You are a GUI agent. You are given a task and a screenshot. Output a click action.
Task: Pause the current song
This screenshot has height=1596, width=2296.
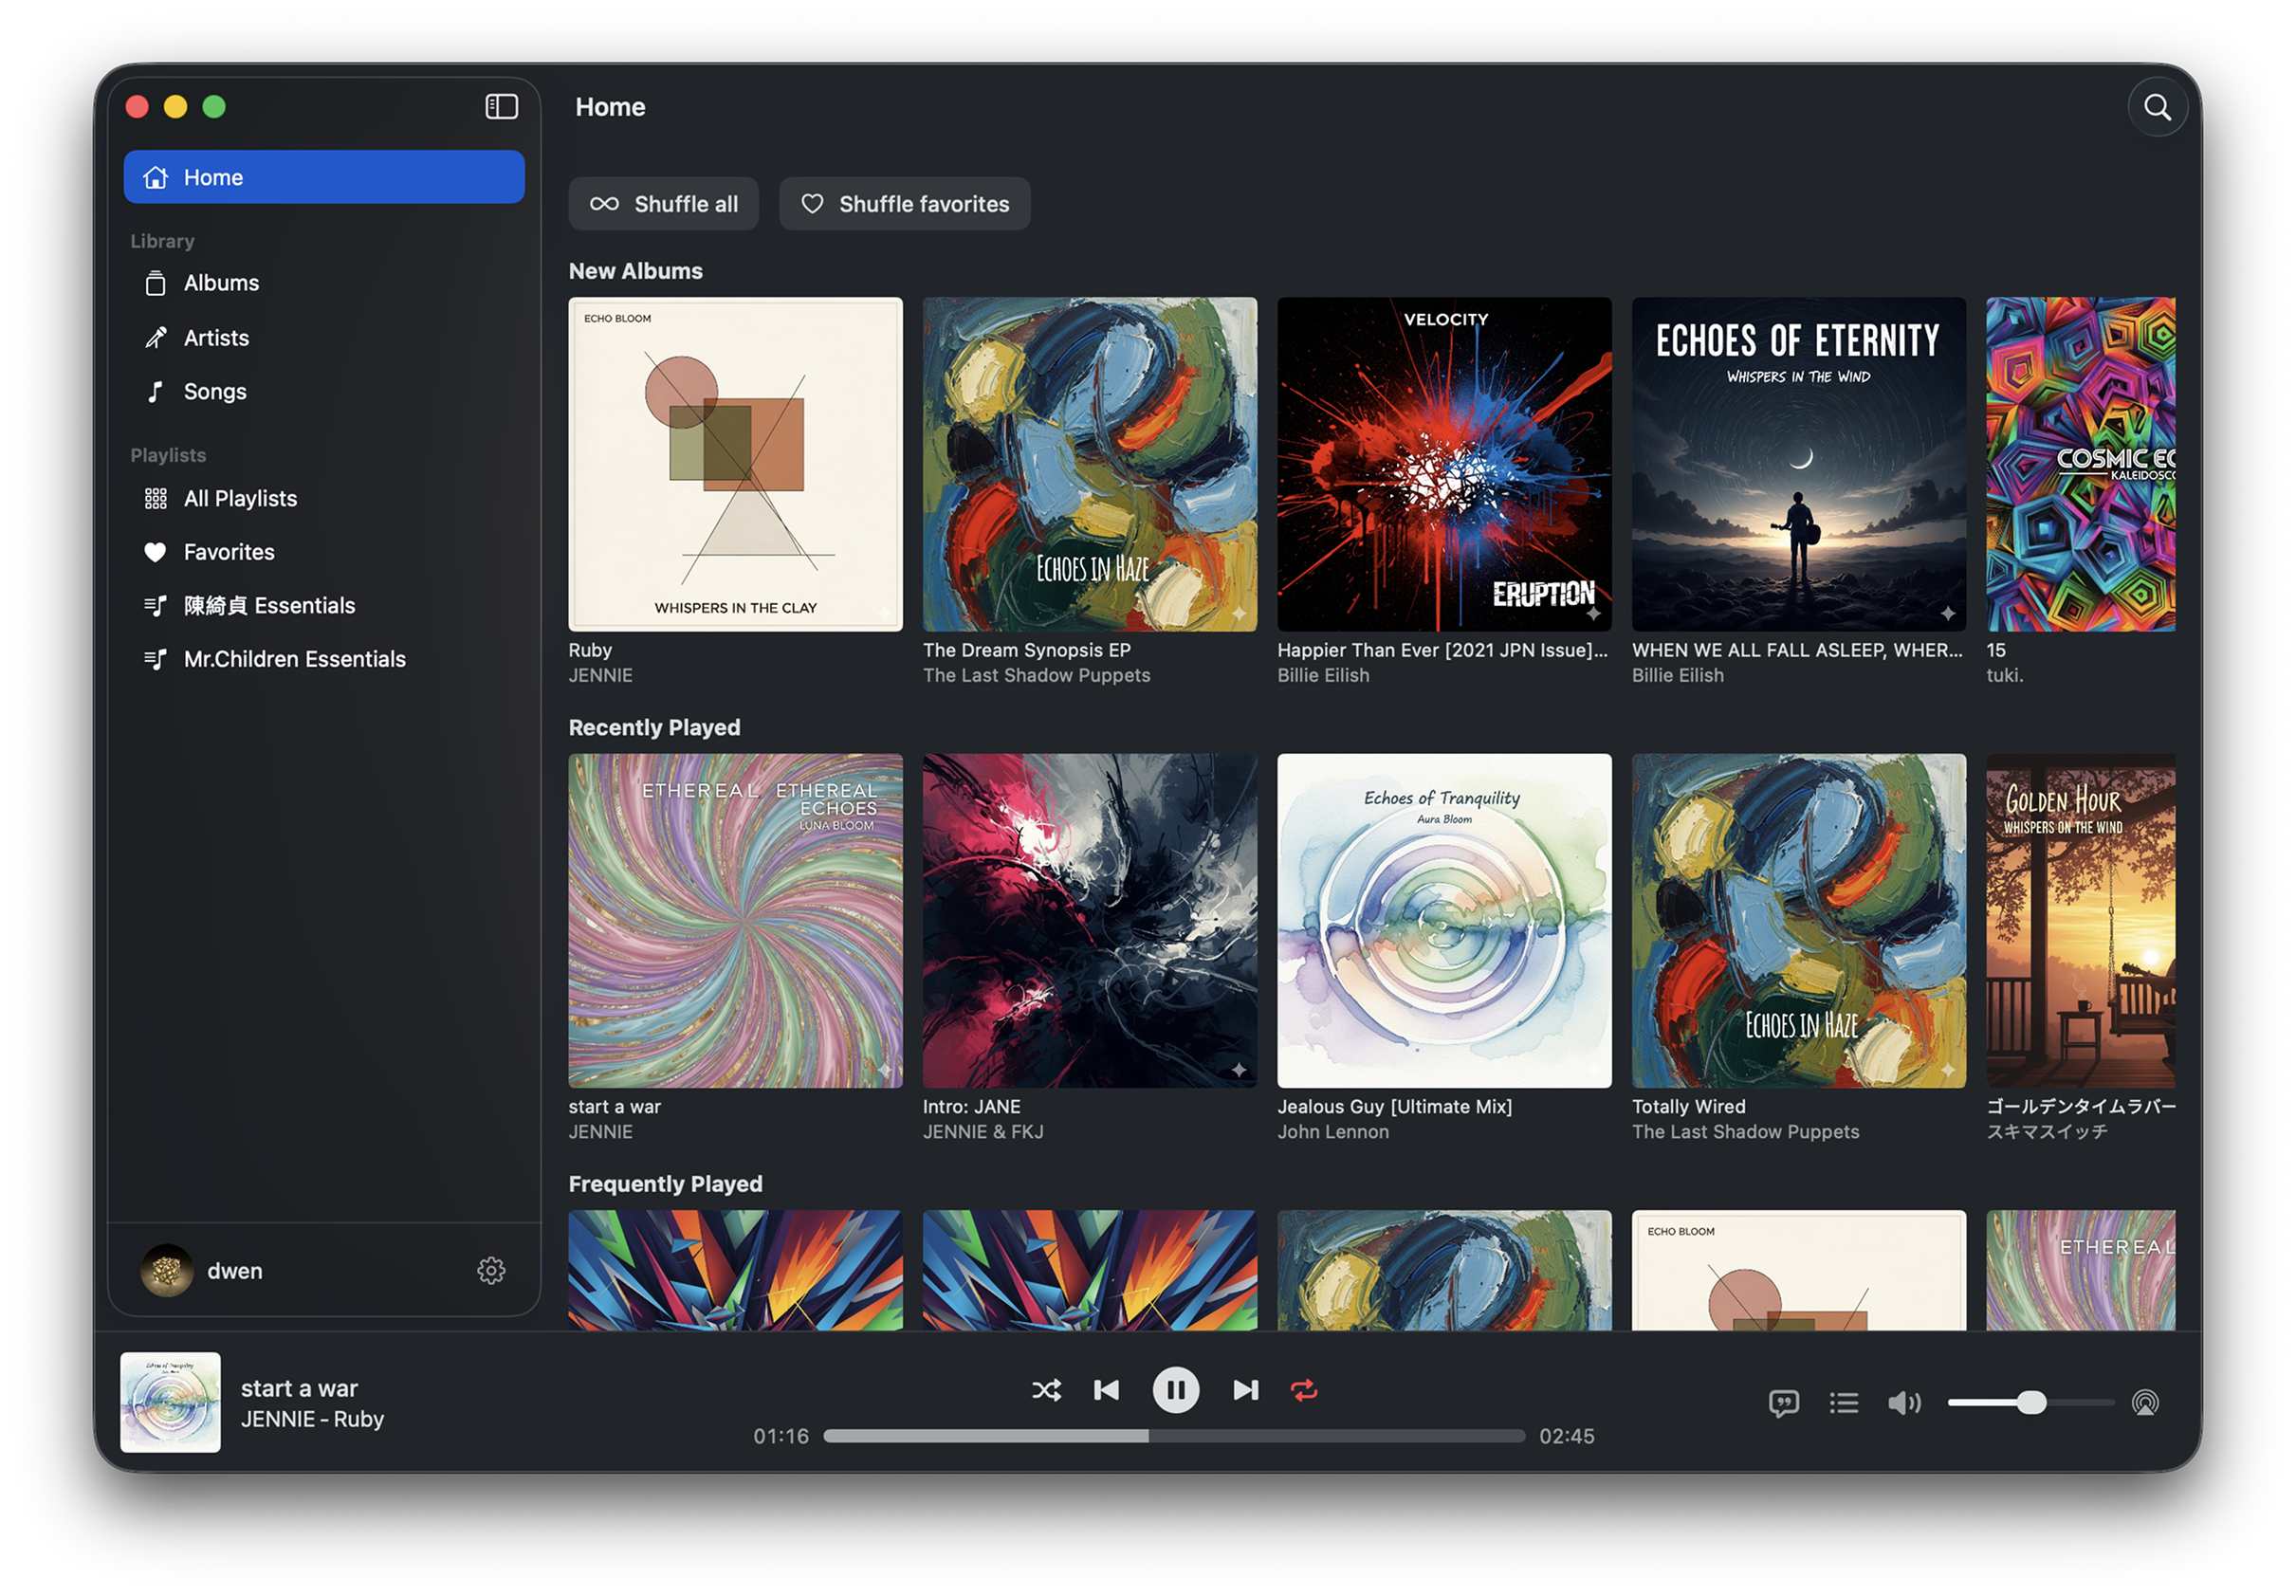point(1175,1390)
